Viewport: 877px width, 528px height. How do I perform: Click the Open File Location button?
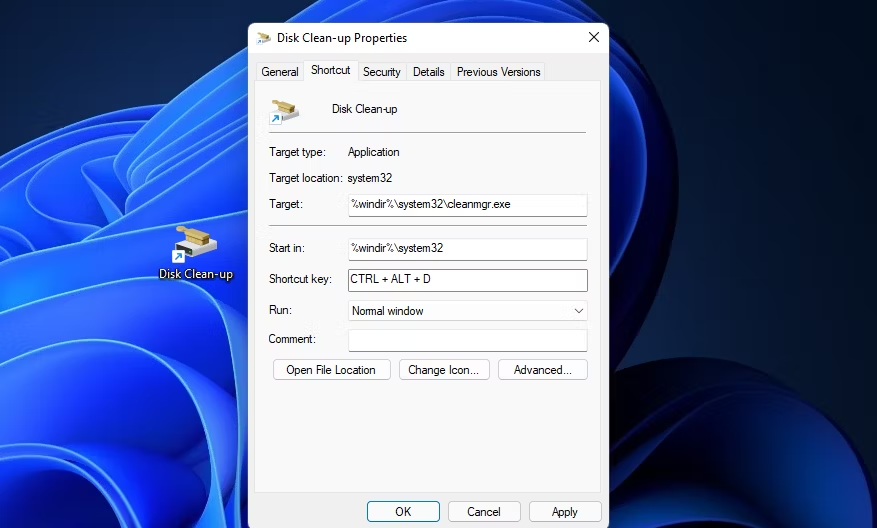[331, 370]
